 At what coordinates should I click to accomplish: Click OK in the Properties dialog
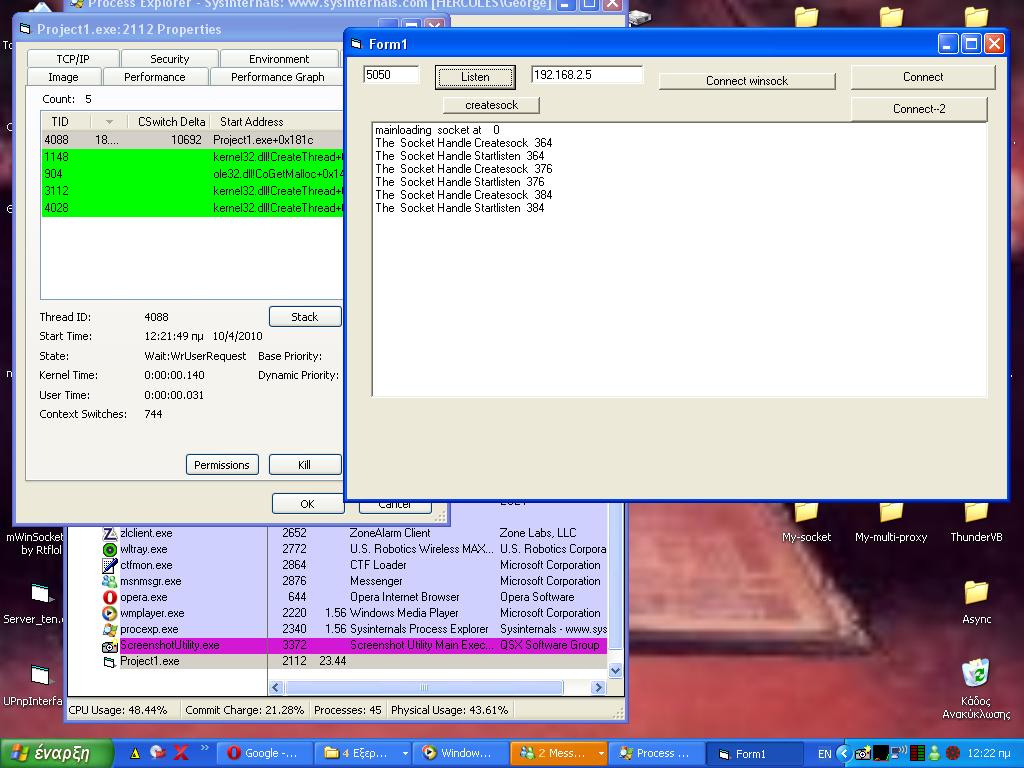coord(308,504)
